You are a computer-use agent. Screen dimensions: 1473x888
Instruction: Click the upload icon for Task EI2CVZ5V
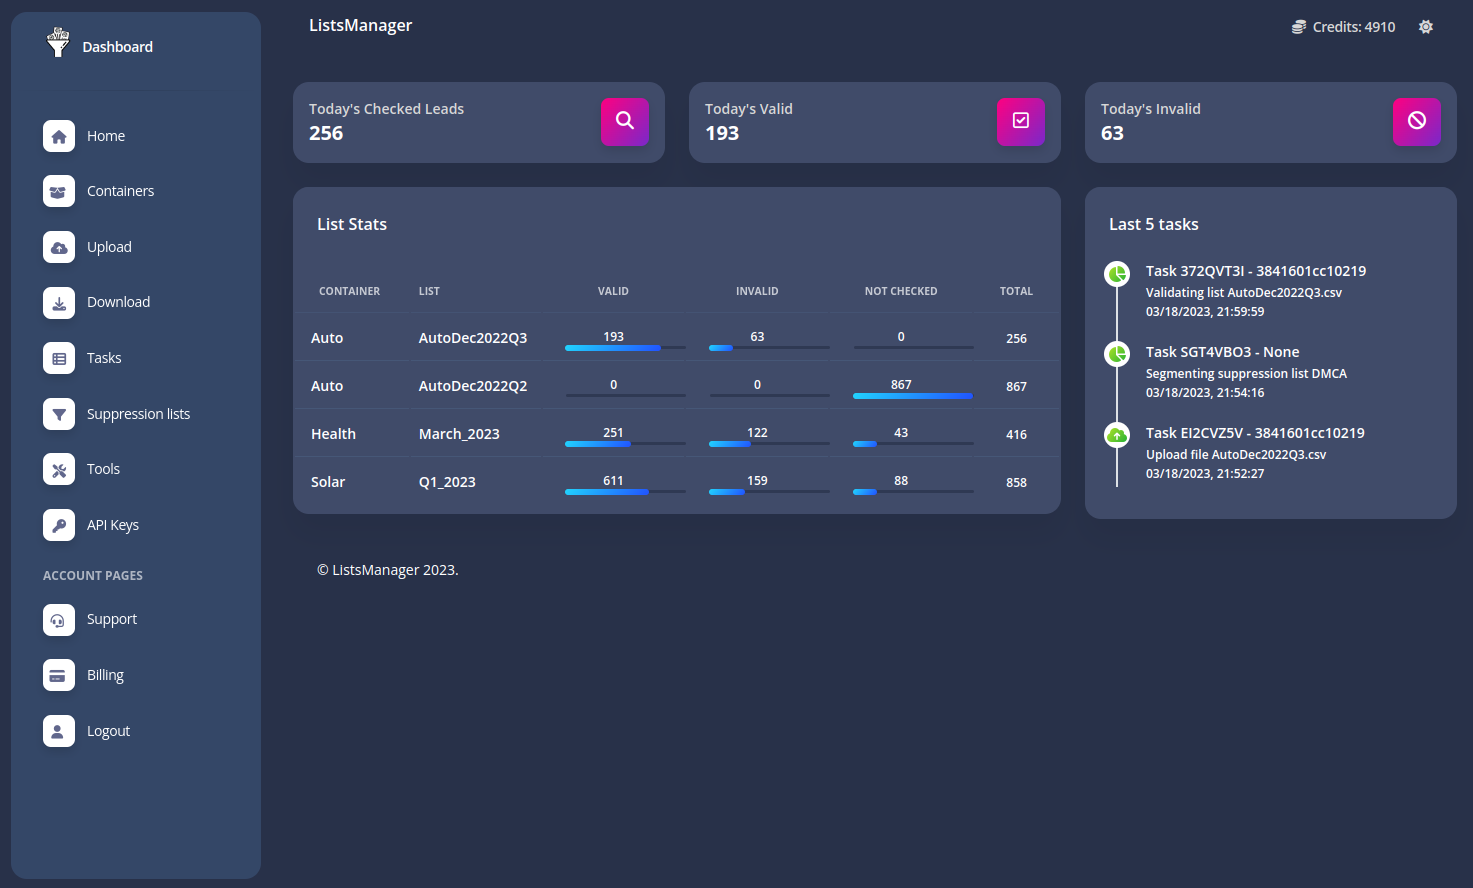1117,435
